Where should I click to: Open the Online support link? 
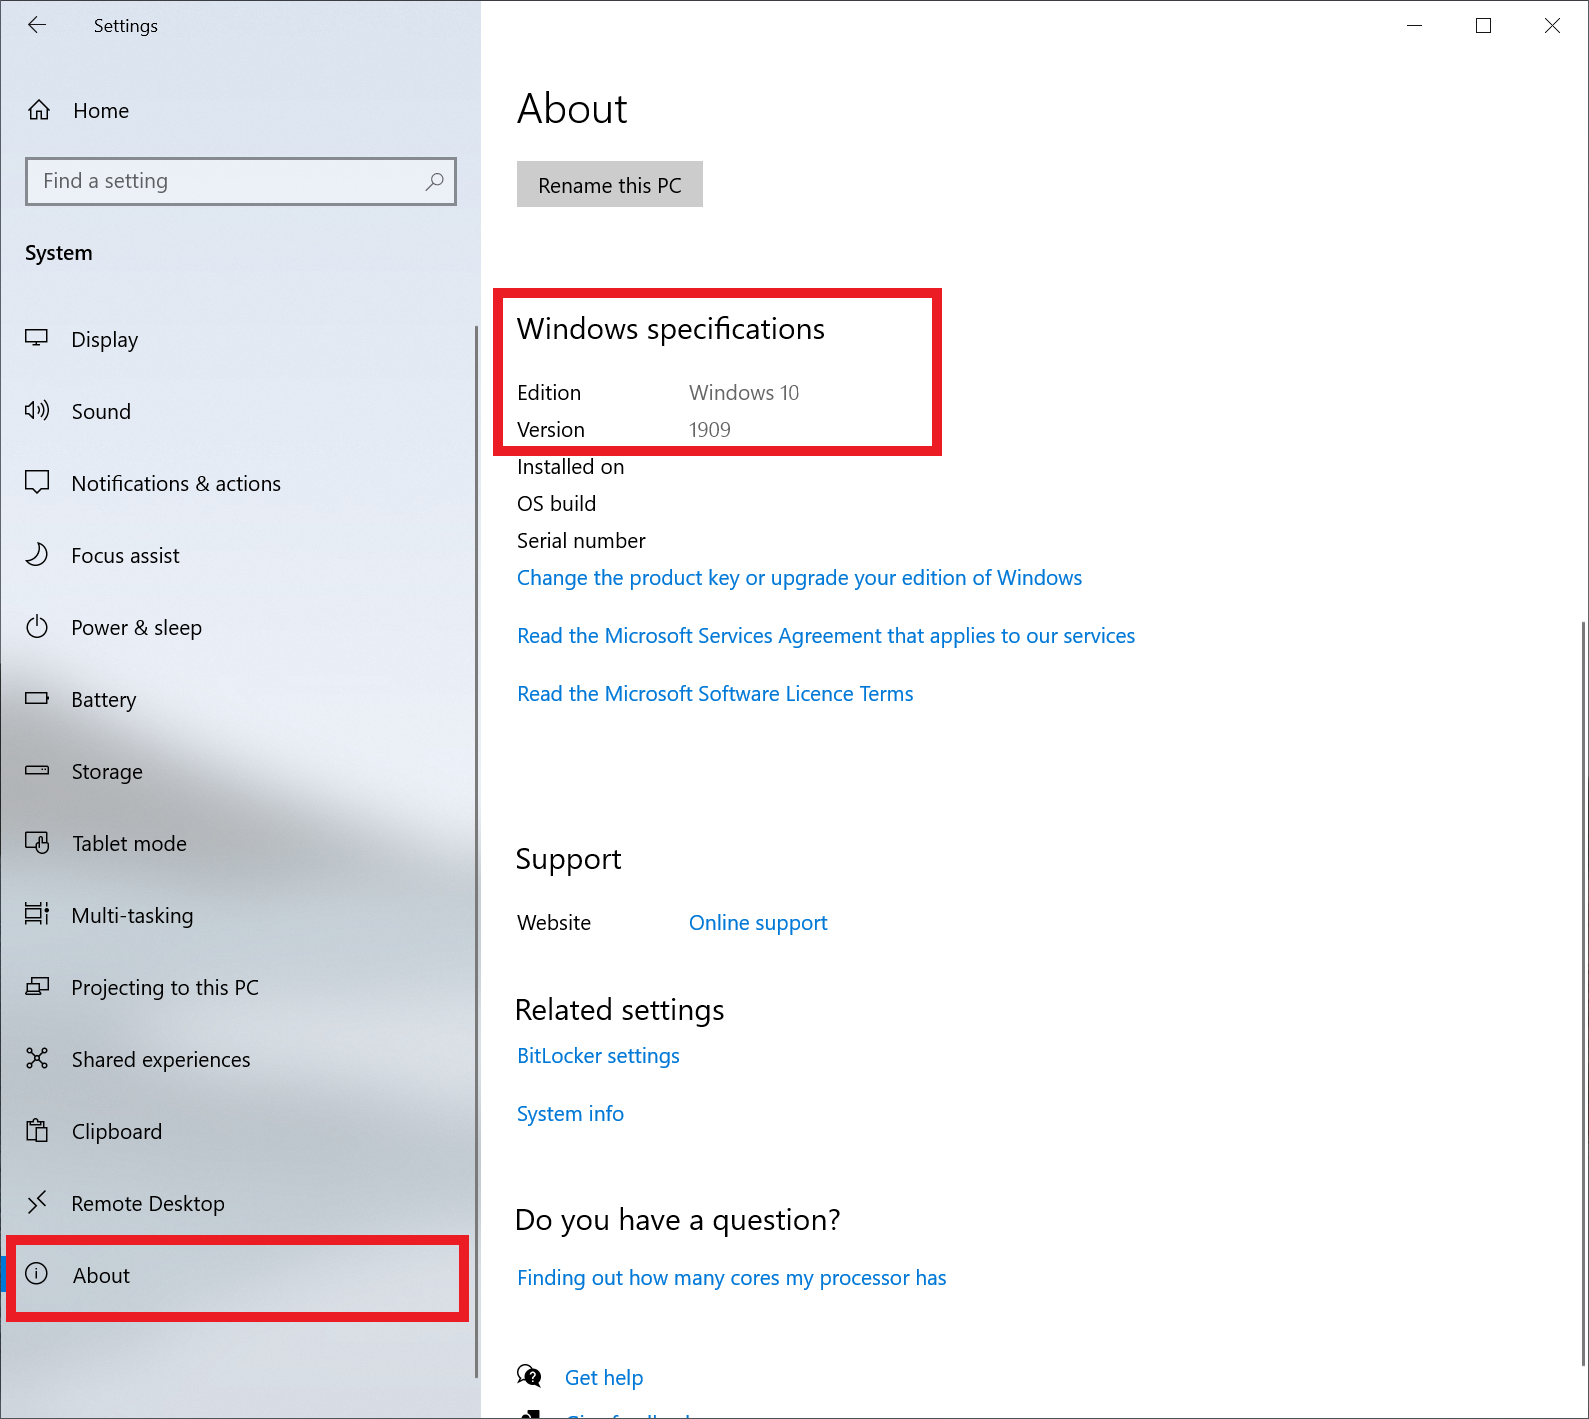point(758,923)
